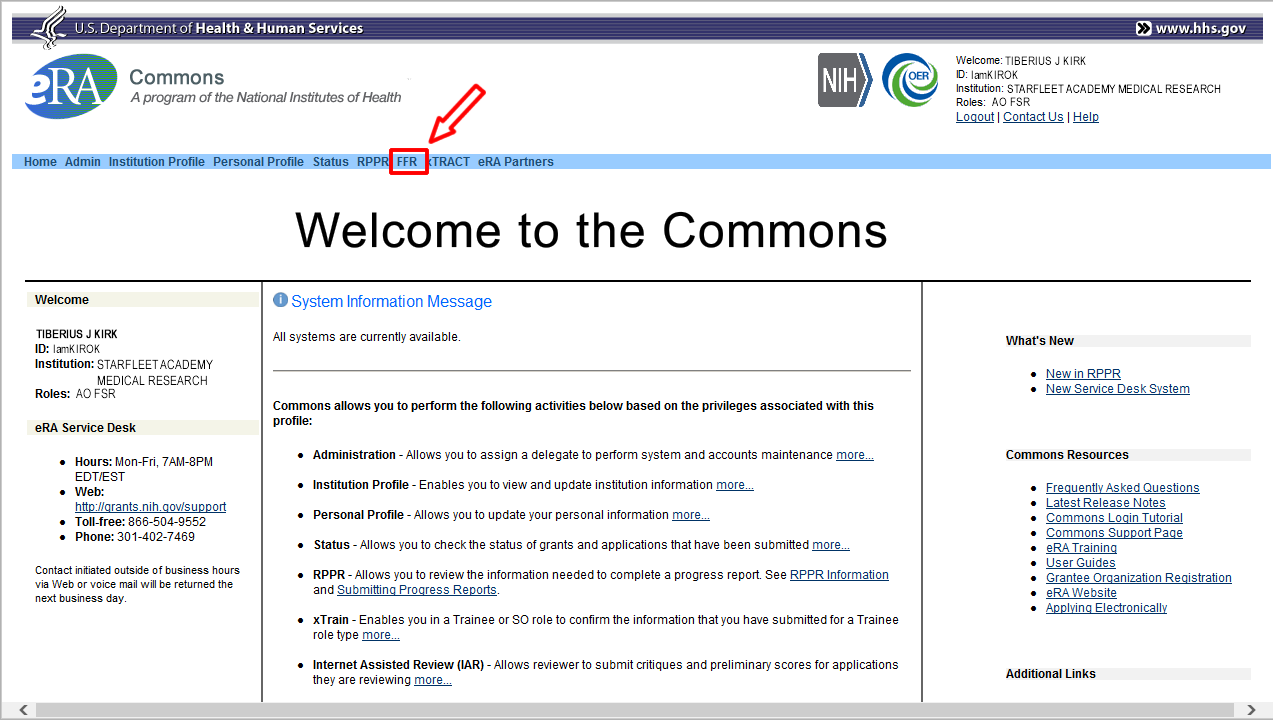Click the OER circular logo
The width and height of the screenshot is (1273, 720).
(x=910, y=80)
